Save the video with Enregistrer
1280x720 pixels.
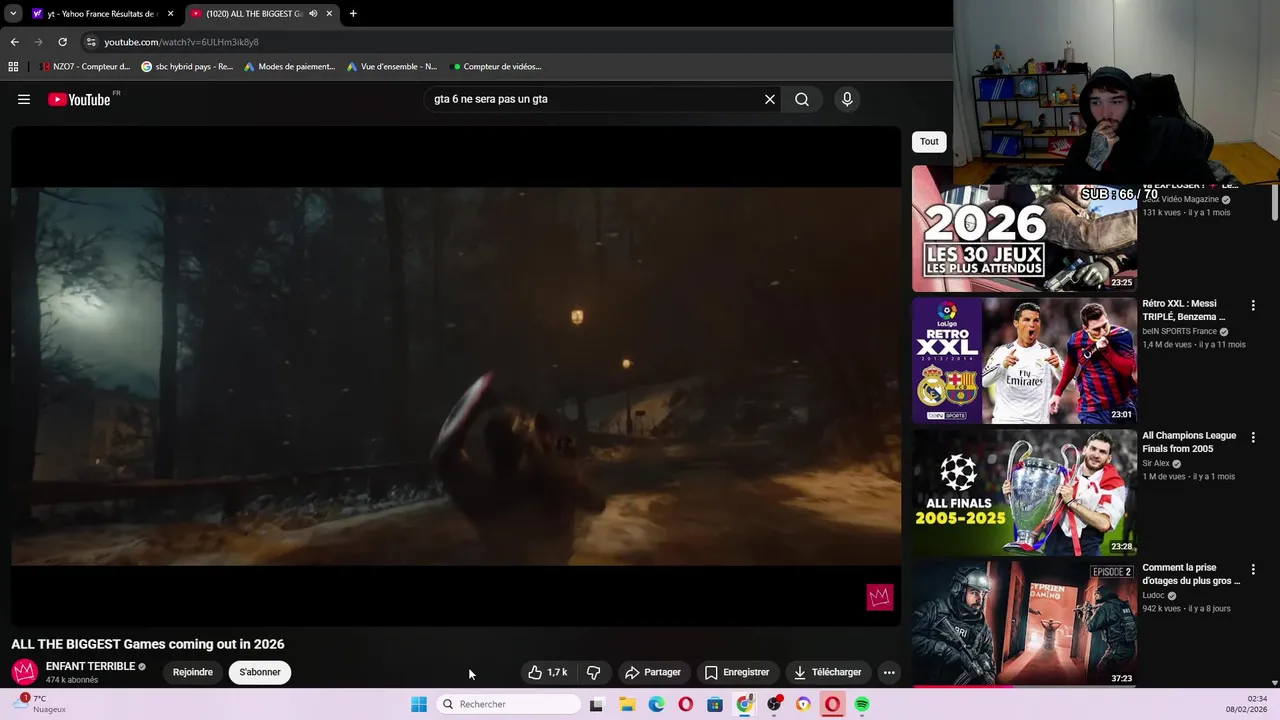point(737,672)
